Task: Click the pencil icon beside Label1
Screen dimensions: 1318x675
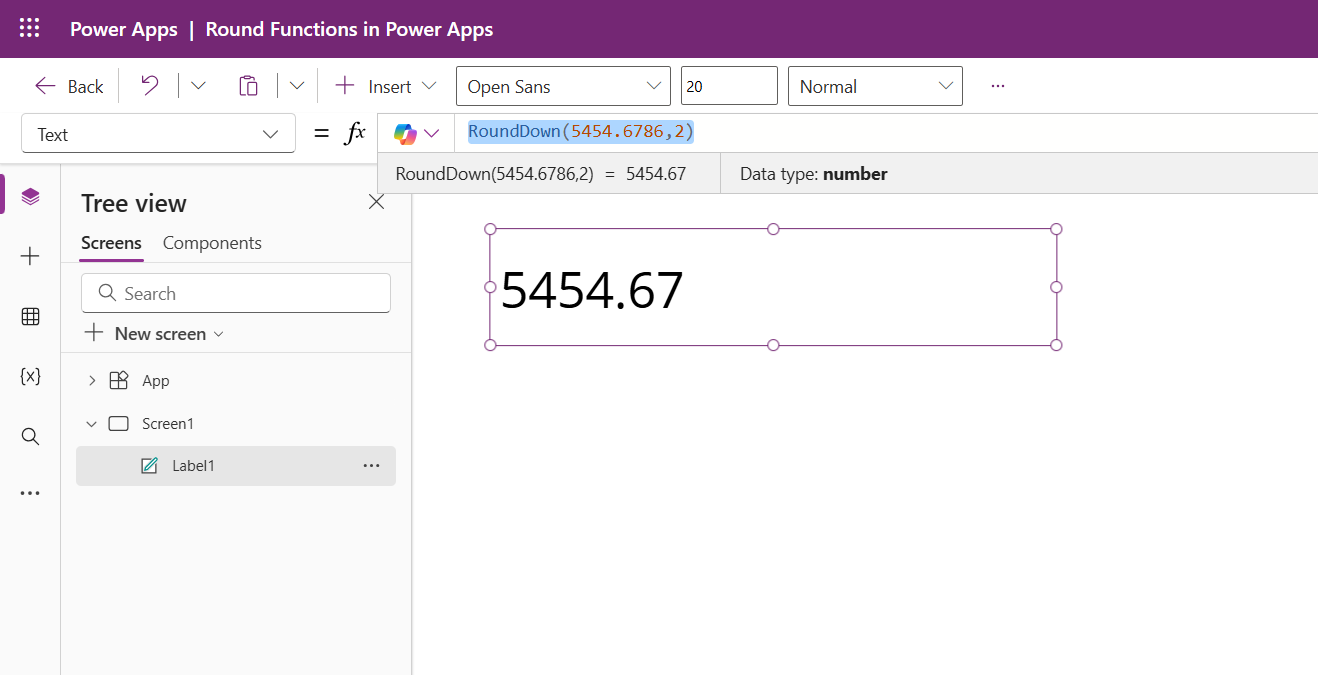Action: click(x=148, y=465)
